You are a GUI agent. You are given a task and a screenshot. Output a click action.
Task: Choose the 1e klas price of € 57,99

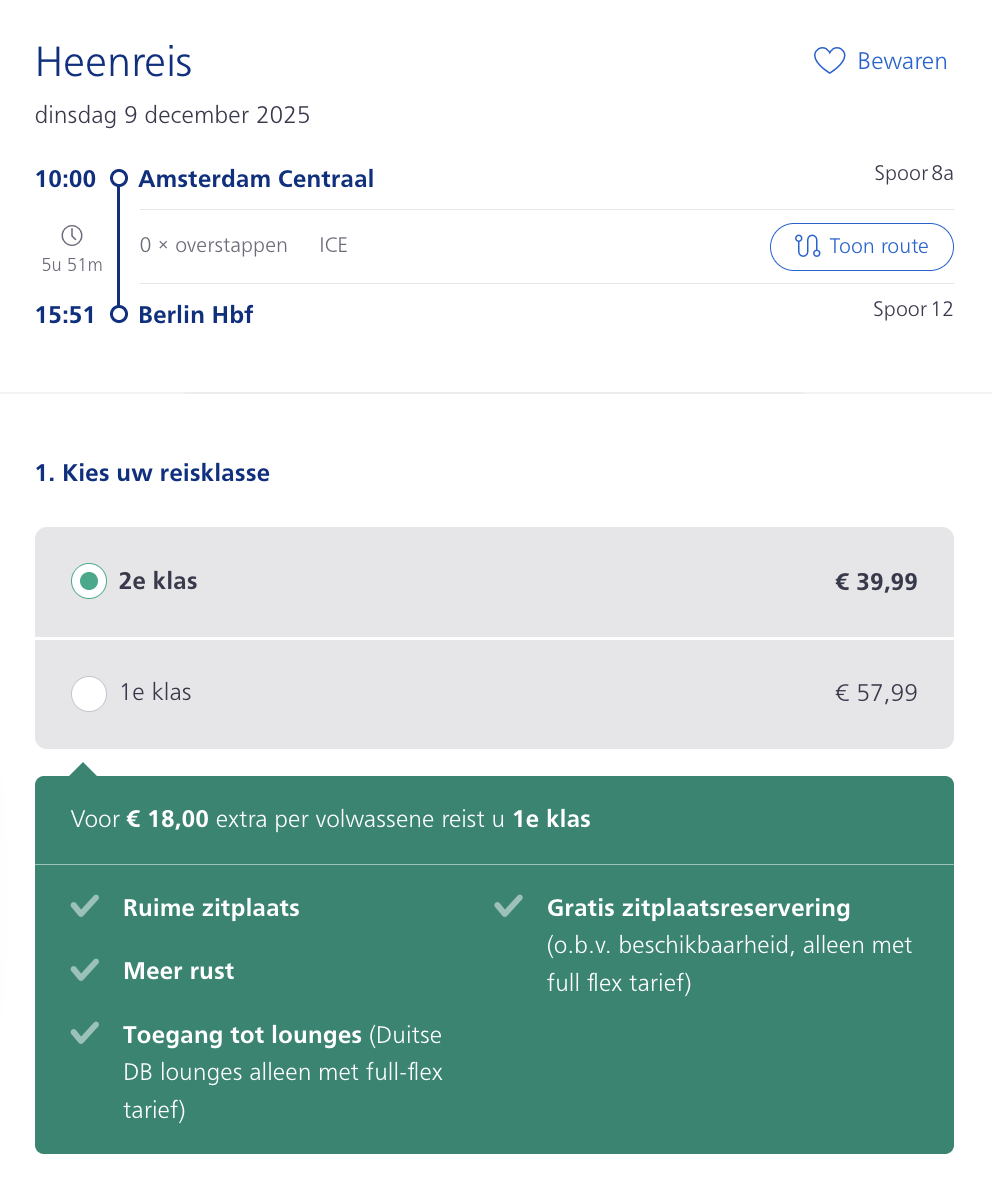coord(876,693)
